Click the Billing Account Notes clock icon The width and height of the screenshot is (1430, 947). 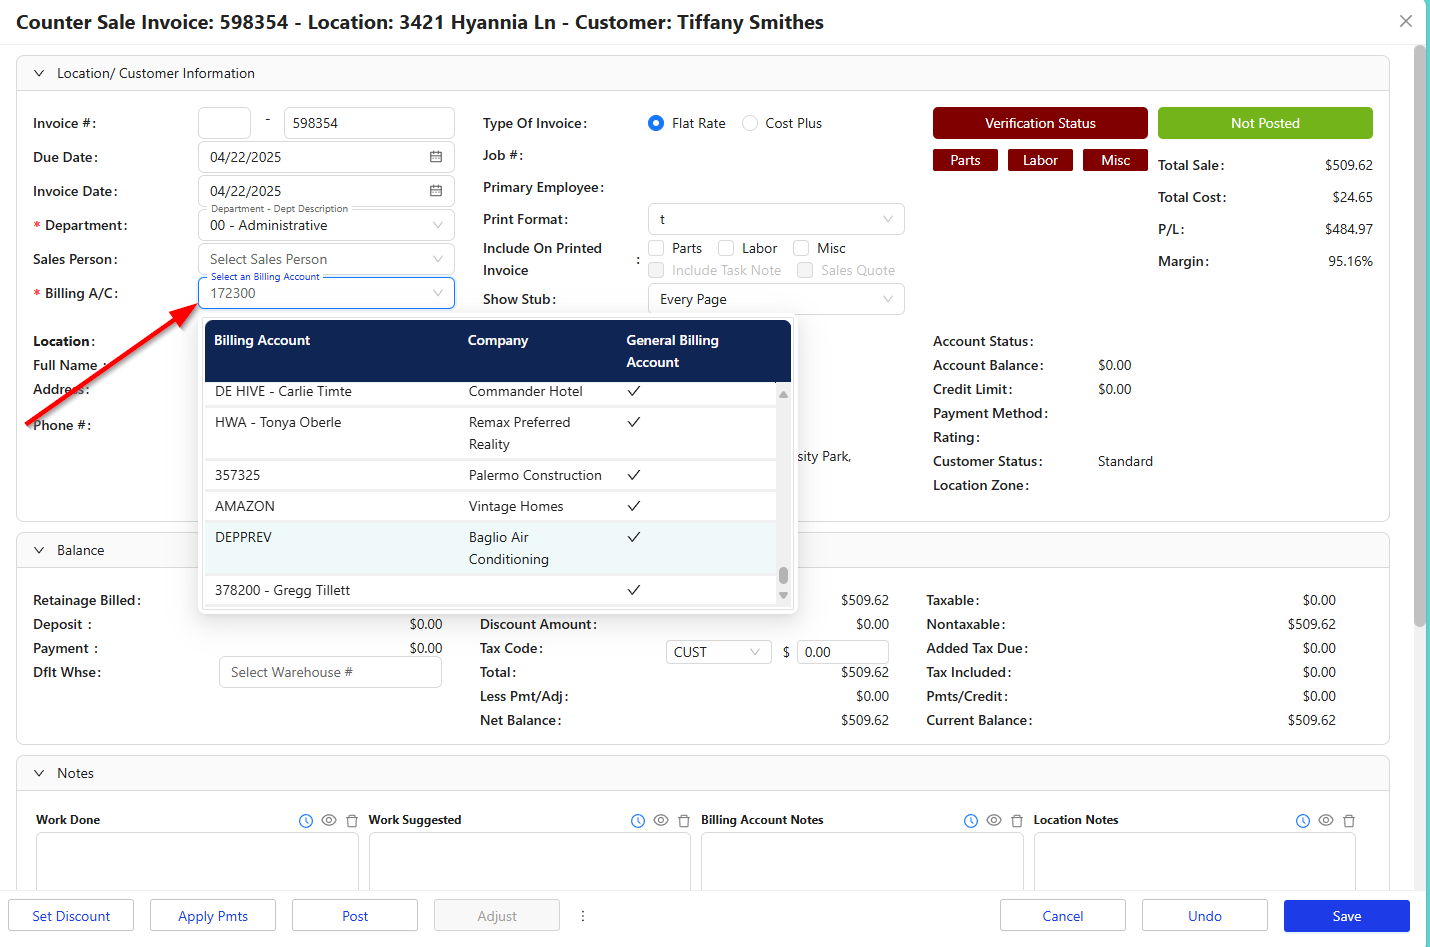[x=971, y=821]
